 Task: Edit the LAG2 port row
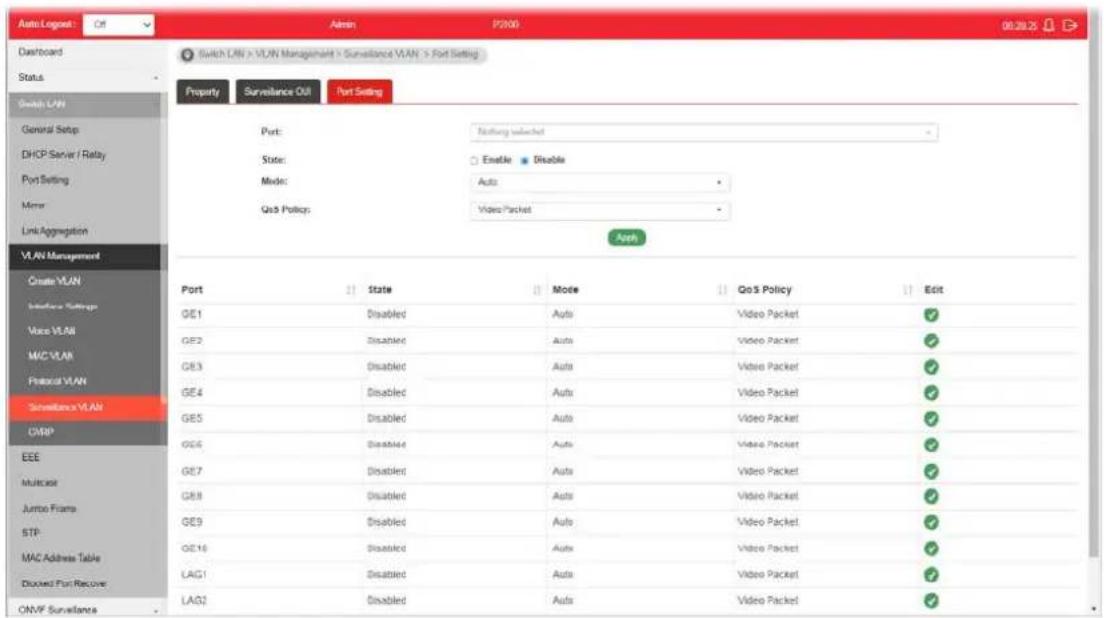coord(931,600)
